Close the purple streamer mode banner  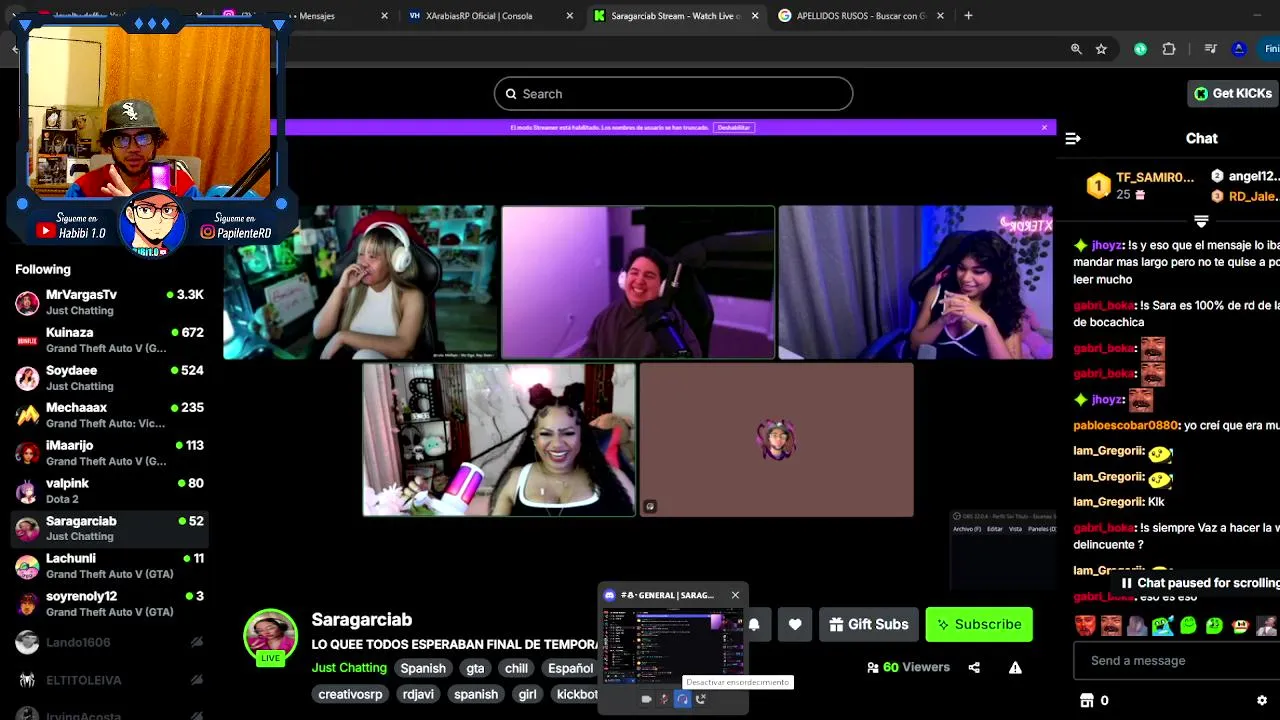coord(1044,127)
